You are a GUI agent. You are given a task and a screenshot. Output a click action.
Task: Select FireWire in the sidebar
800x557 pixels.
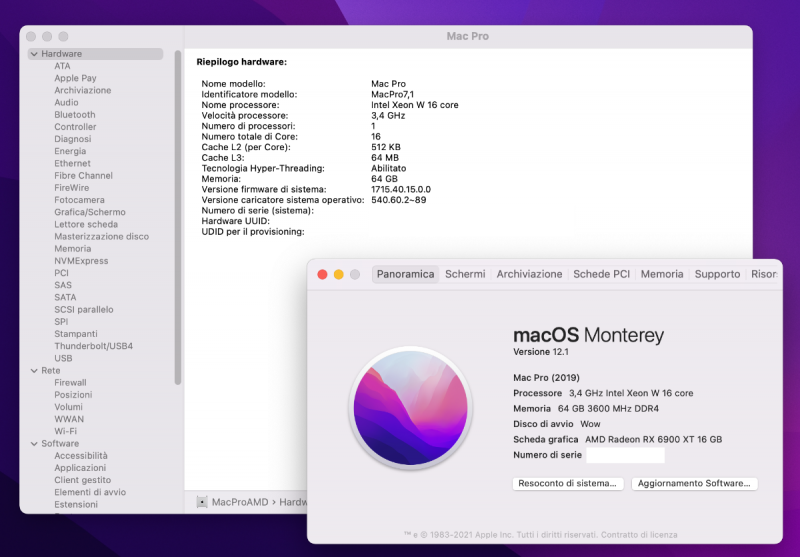click(71, 188)
